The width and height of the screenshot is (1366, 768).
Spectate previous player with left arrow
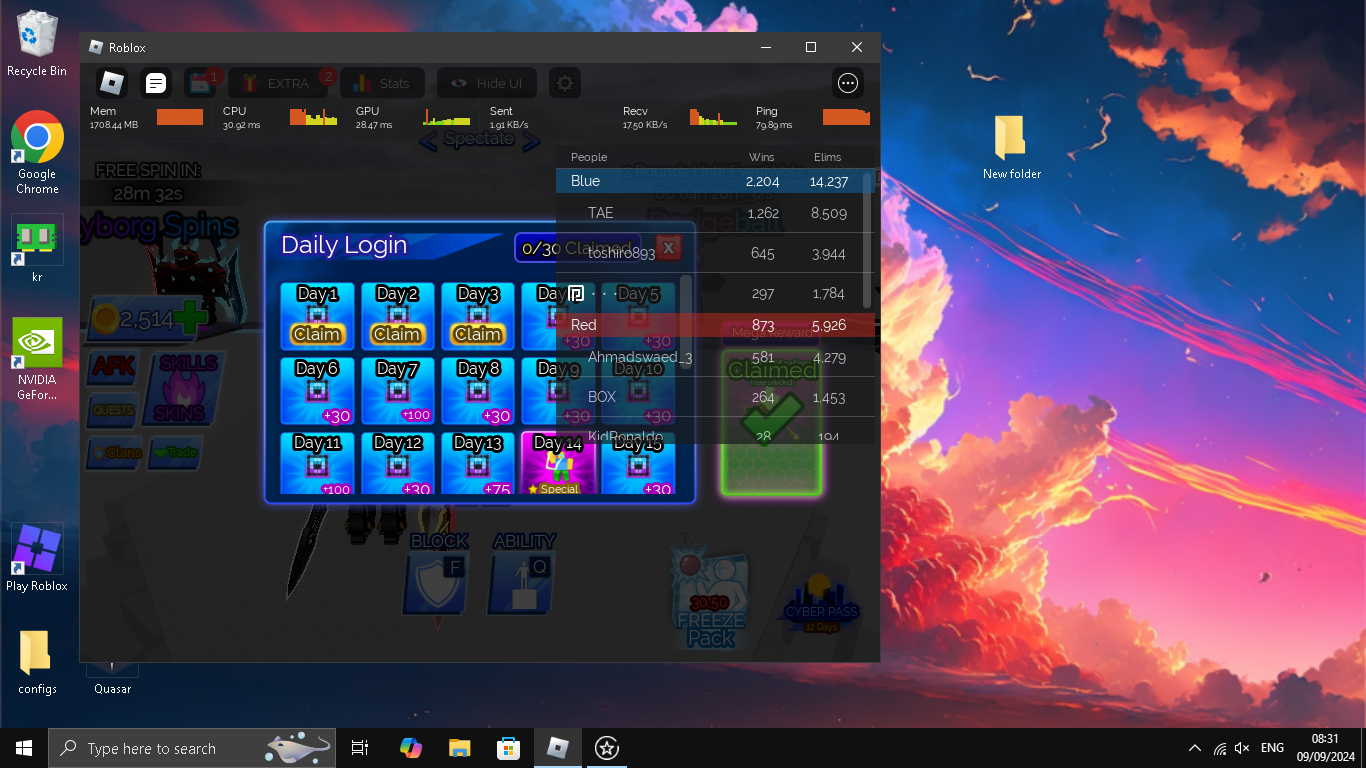[x=428, y=141]
